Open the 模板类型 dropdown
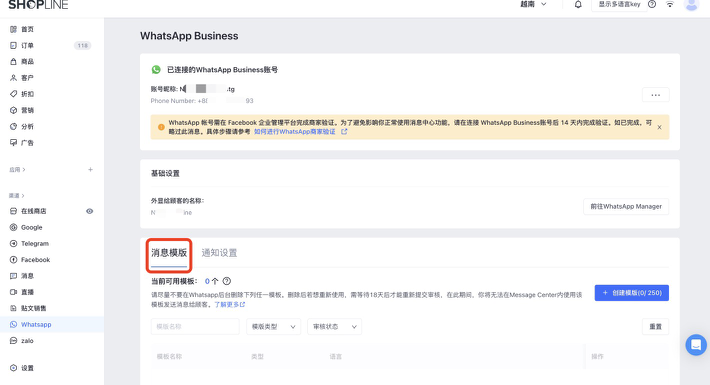The image size is (710, 385). click(x=273, y=327)
